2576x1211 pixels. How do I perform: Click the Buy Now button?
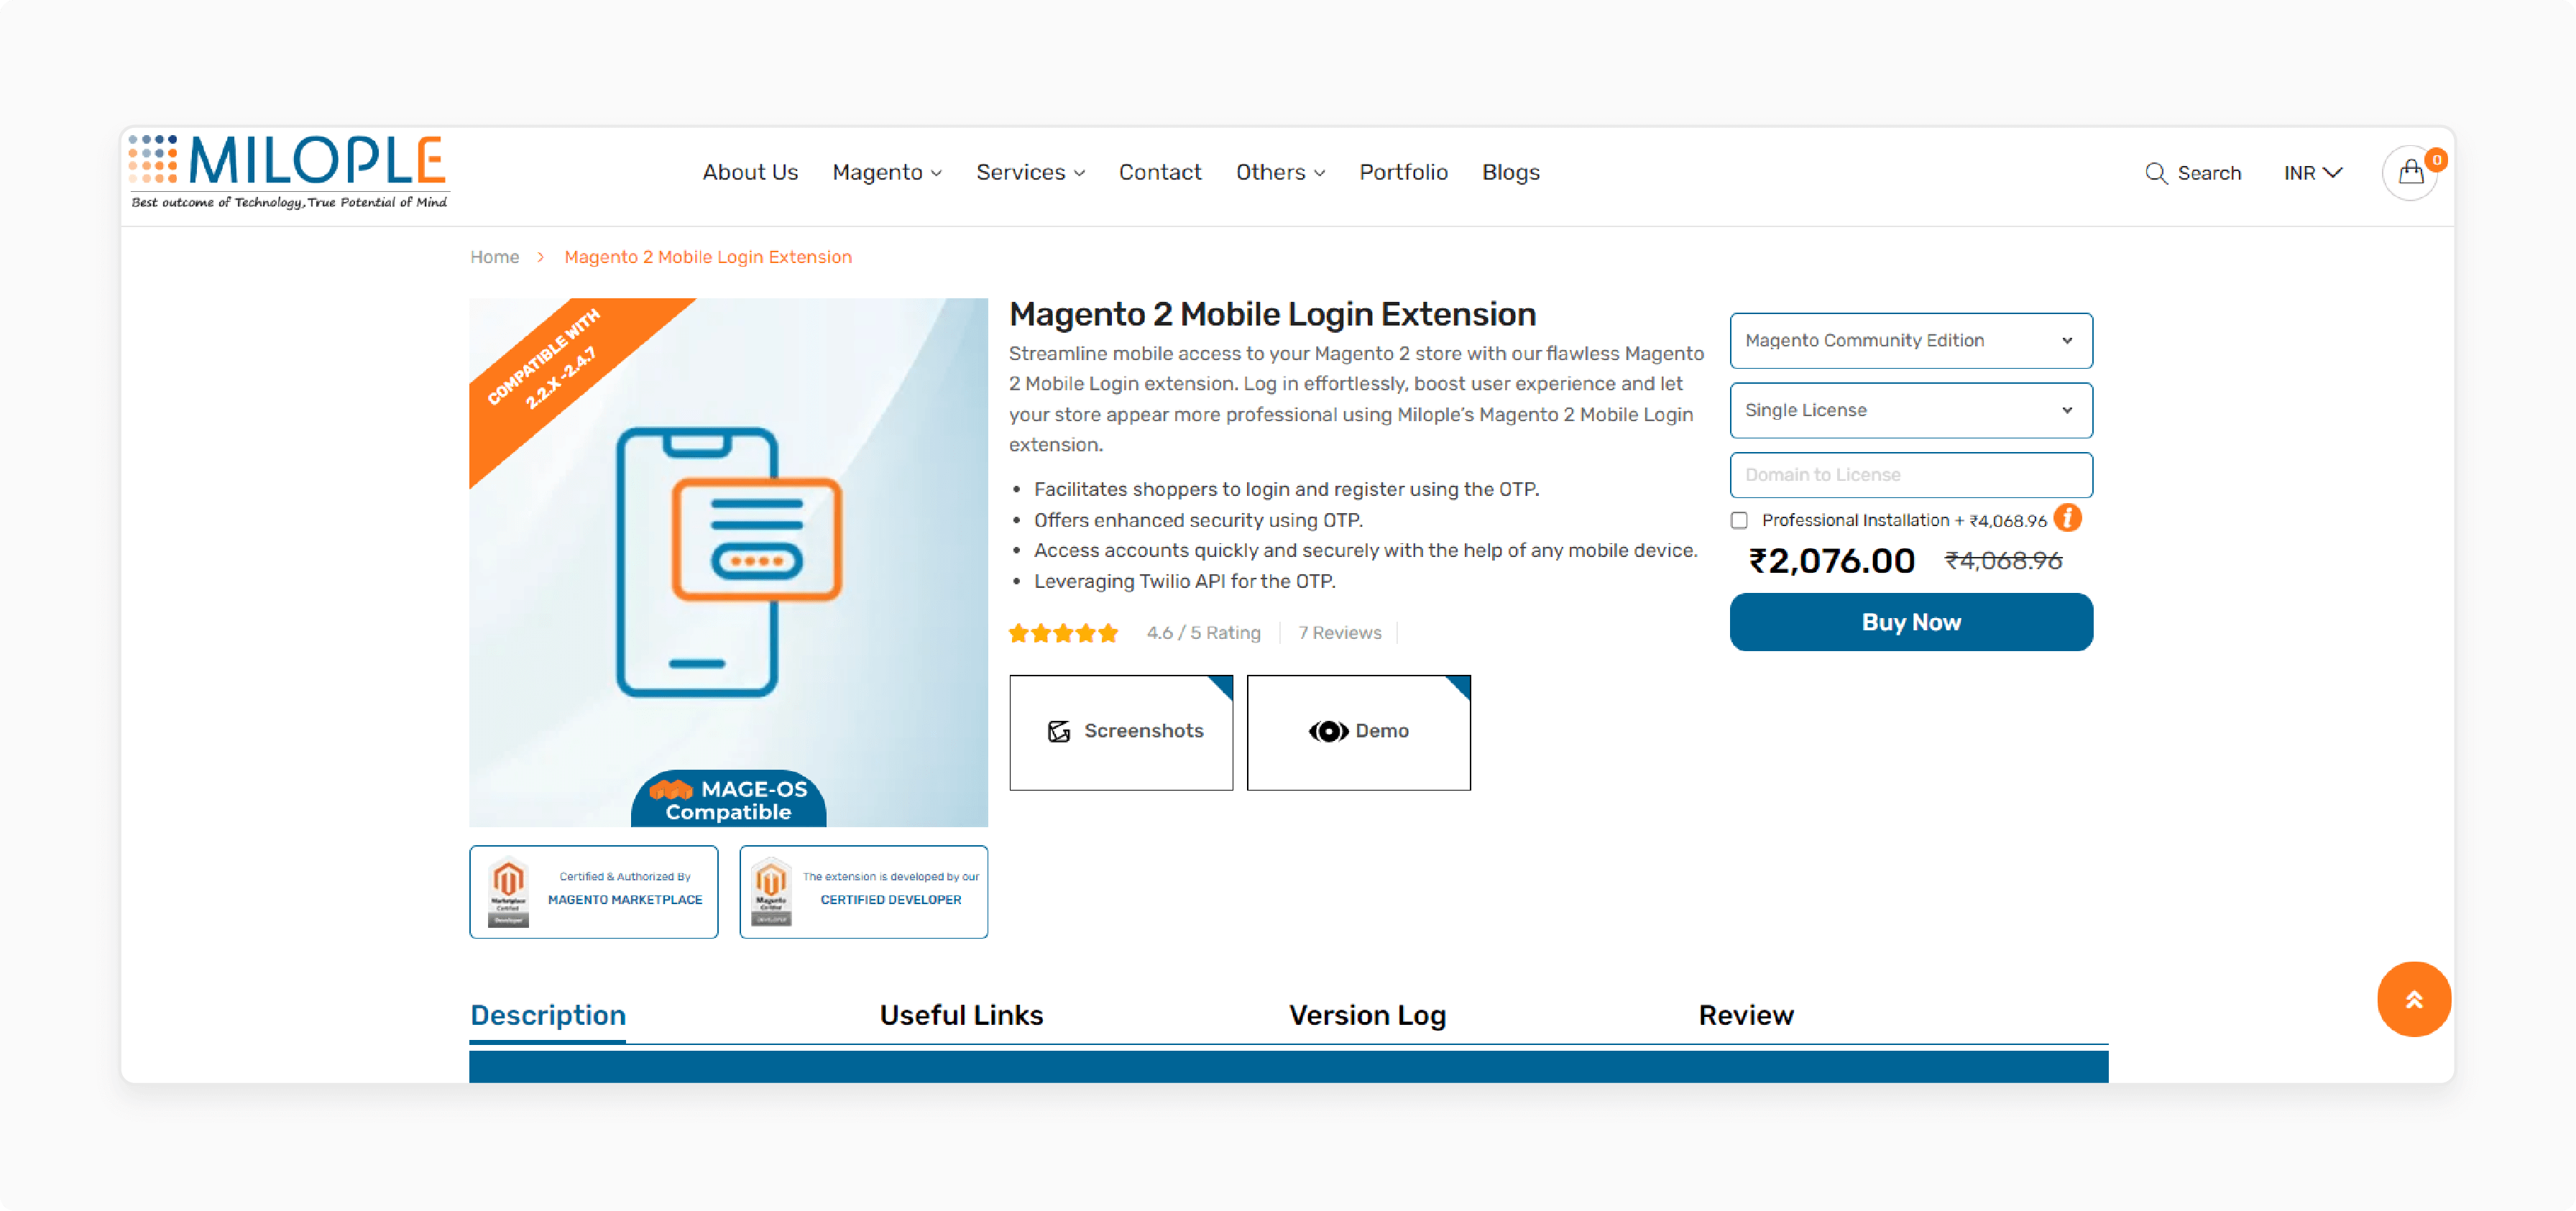click(1910, 623)
